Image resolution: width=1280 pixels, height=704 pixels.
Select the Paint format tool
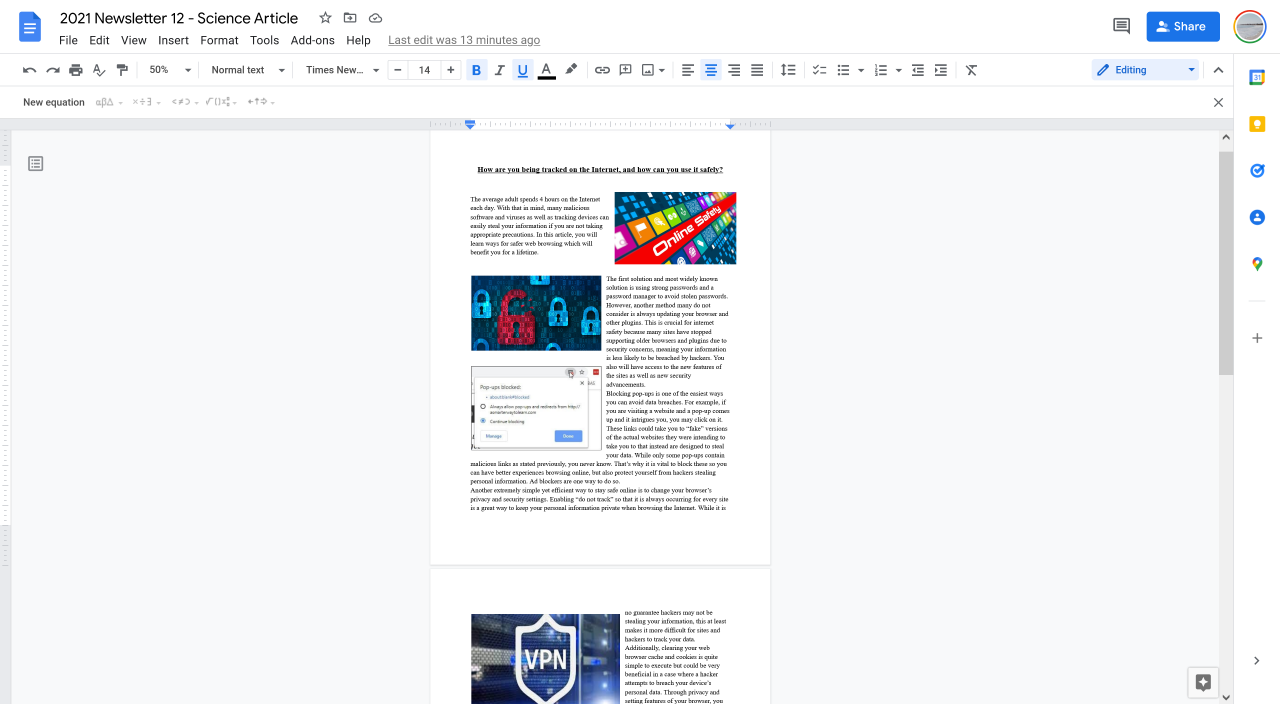tap(122, 70)
